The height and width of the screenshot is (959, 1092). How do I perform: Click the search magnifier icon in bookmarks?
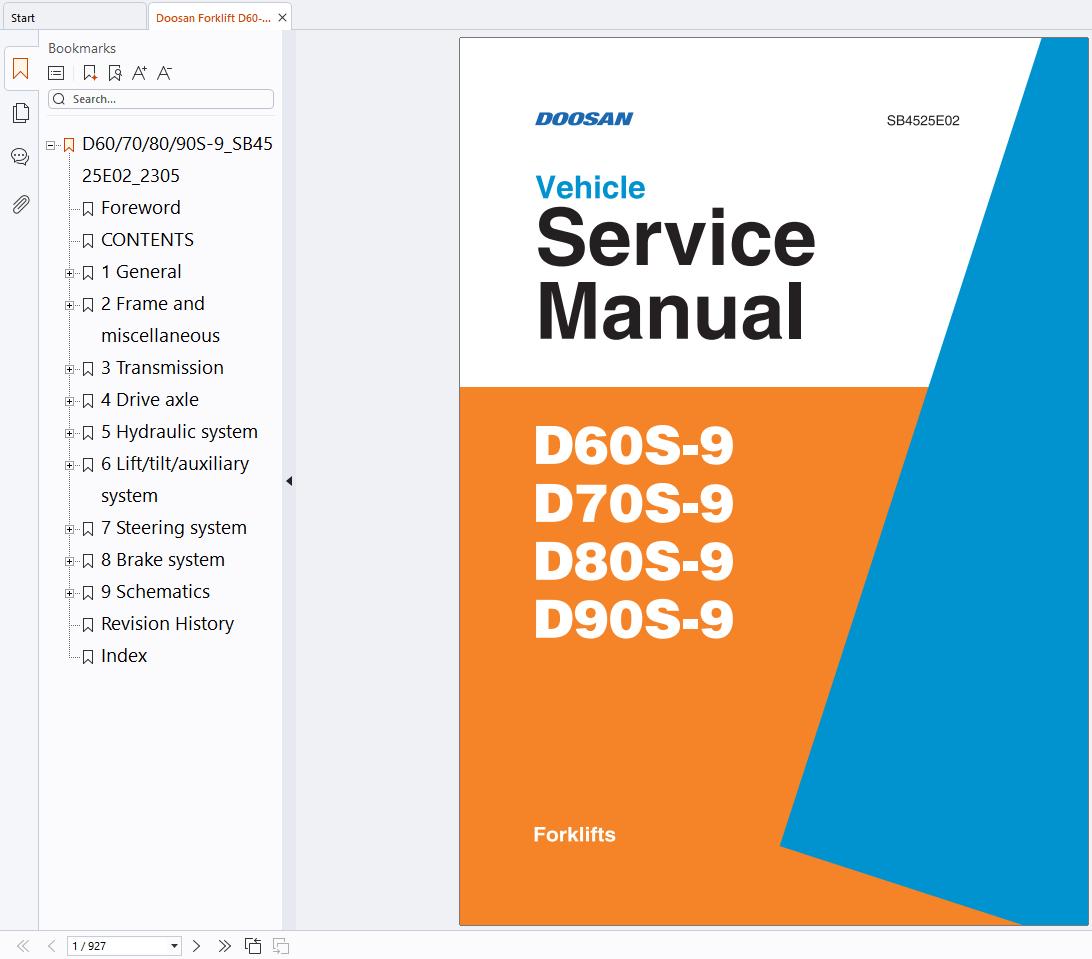pos(59,99)
